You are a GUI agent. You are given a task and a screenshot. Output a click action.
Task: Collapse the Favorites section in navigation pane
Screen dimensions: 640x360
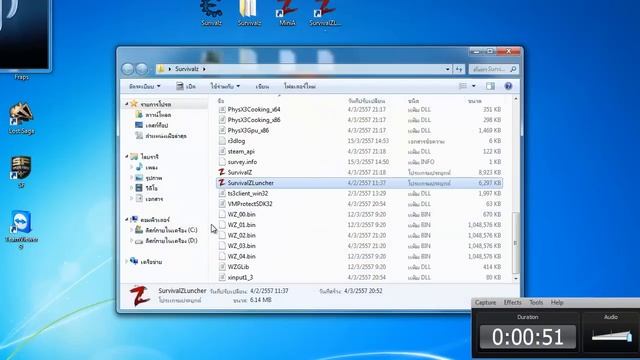(x=127, y=104)
